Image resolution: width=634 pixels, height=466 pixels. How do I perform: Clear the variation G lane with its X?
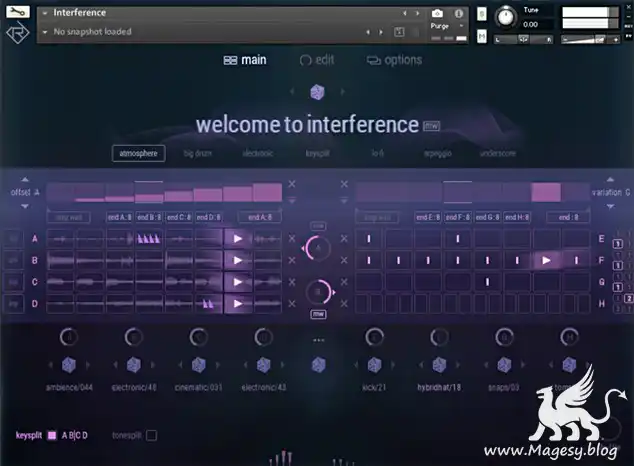[344, 184]
